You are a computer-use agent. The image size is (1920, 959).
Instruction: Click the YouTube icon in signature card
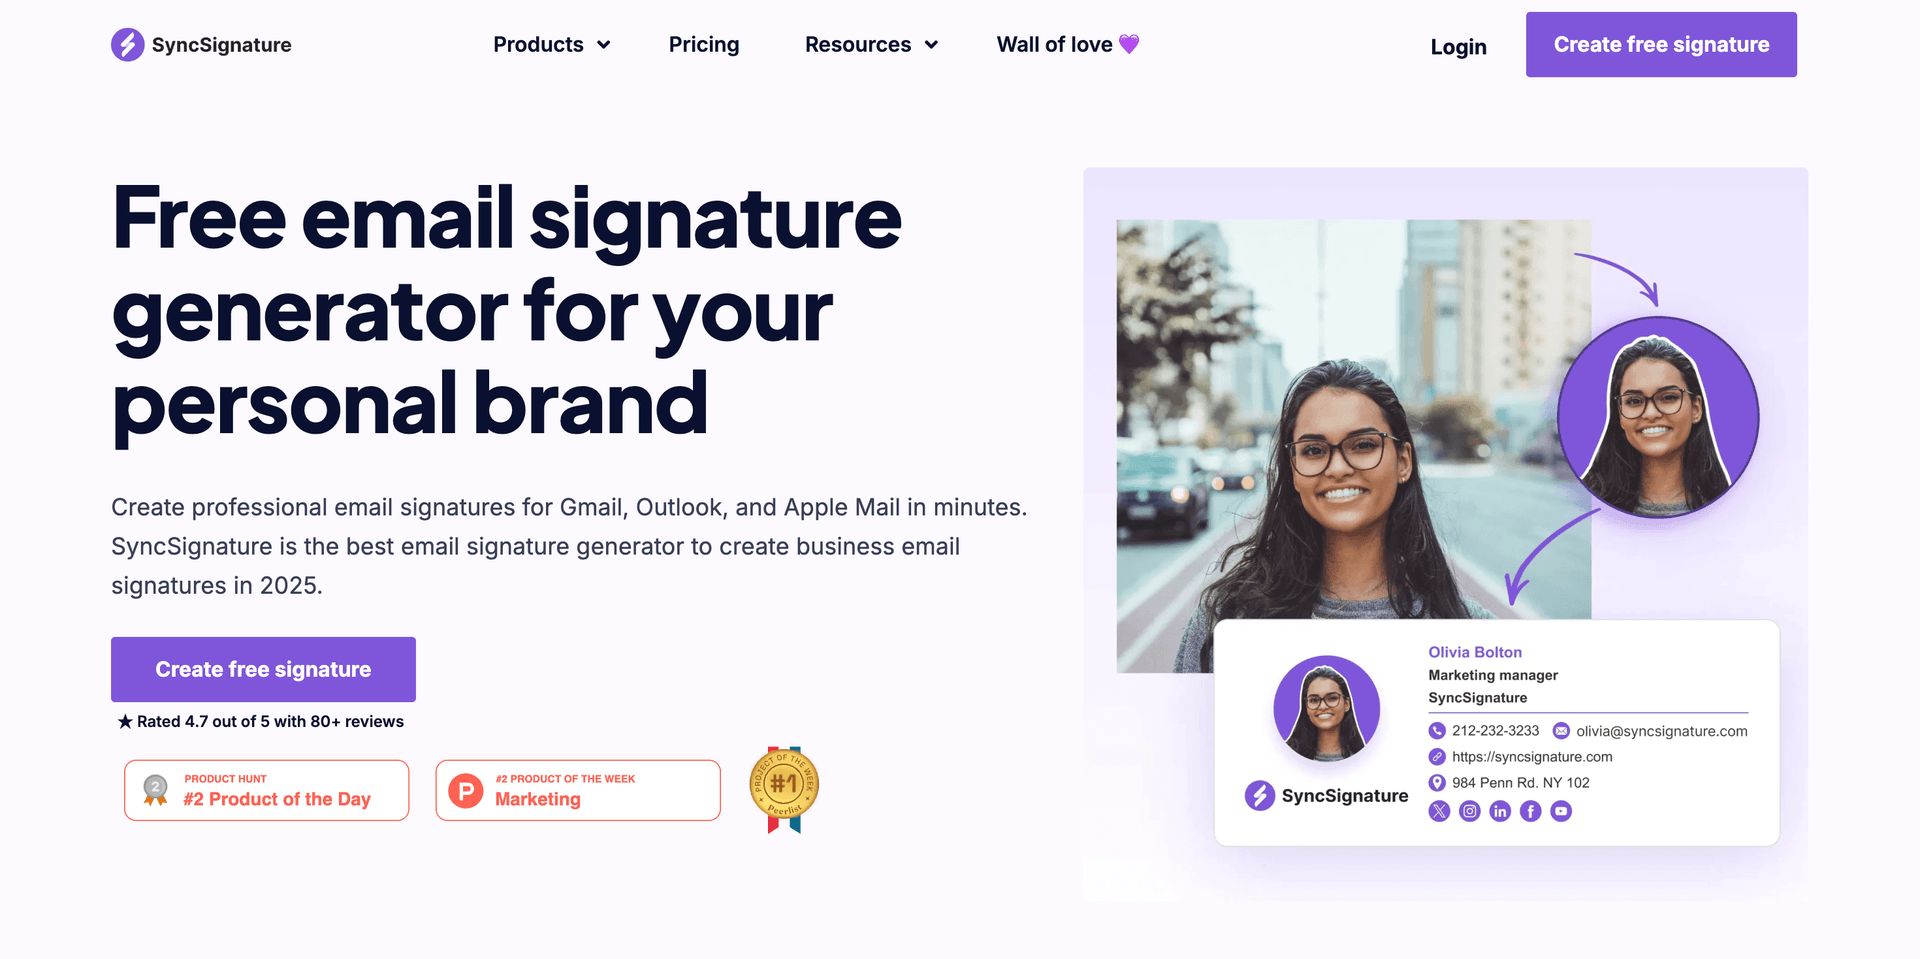pos(1561,811)
